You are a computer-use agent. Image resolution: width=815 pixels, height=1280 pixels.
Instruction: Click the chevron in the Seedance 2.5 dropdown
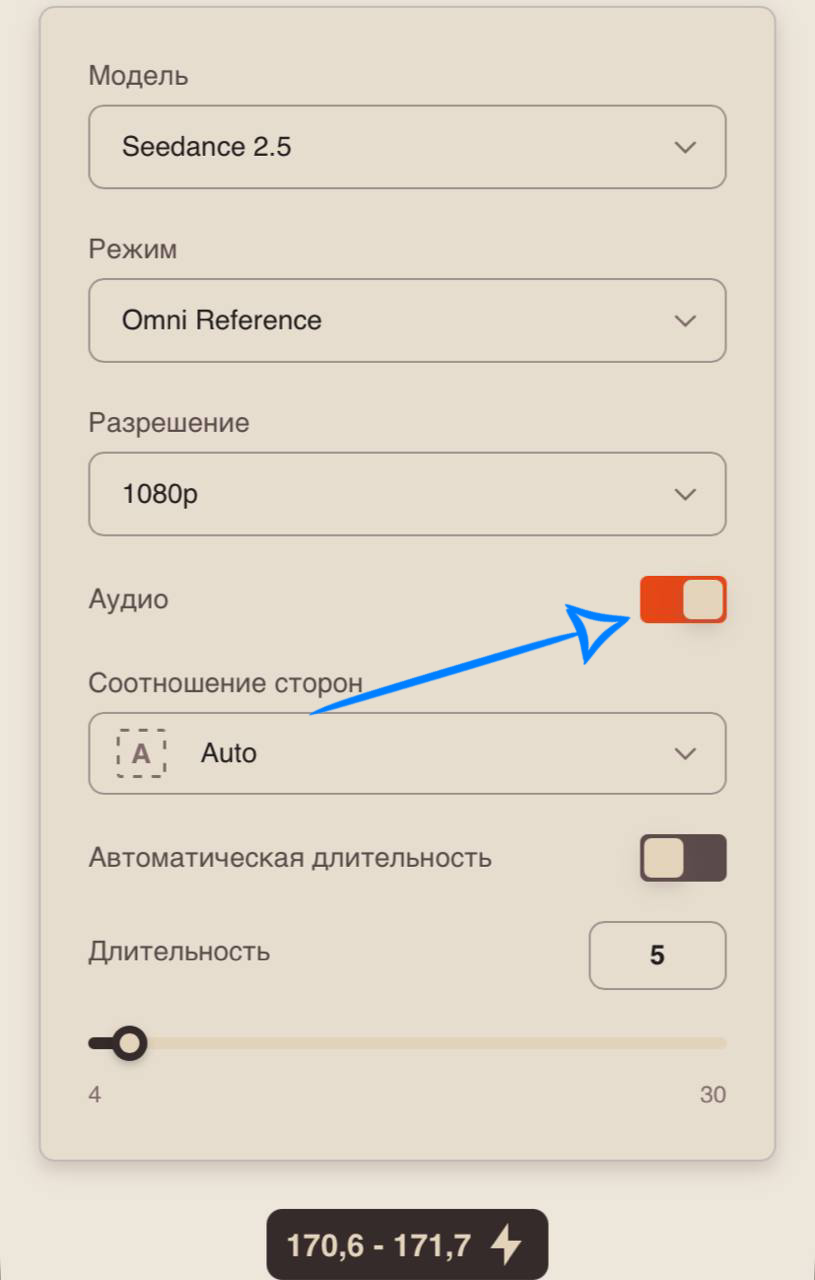click(x=685, y=147)
